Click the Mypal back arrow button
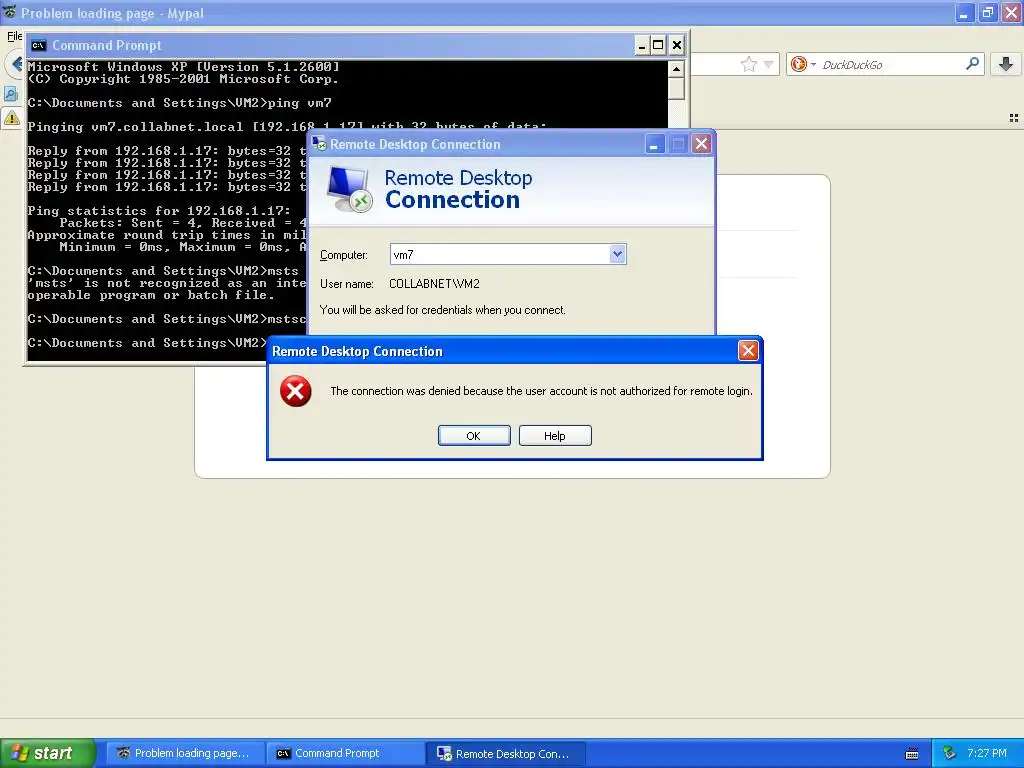1024x768 pixels. [x=14, y=64]
